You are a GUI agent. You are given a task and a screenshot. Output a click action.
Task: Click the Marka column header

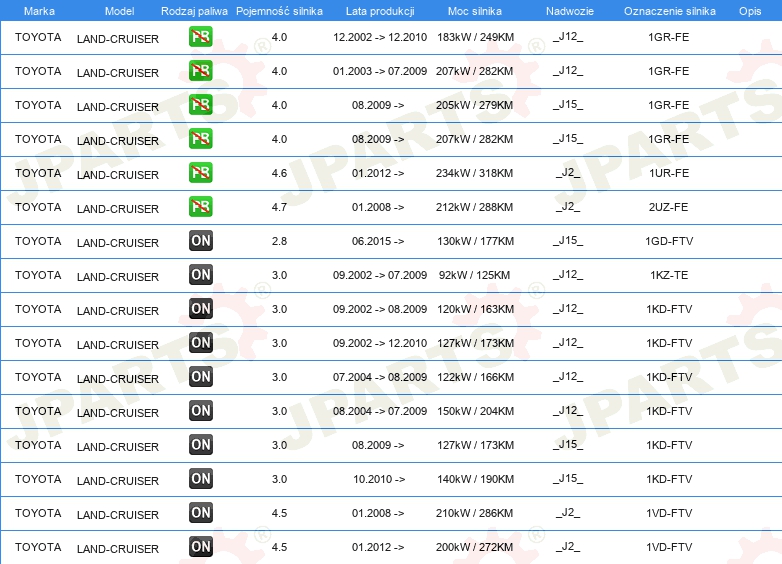click(39, 11)
